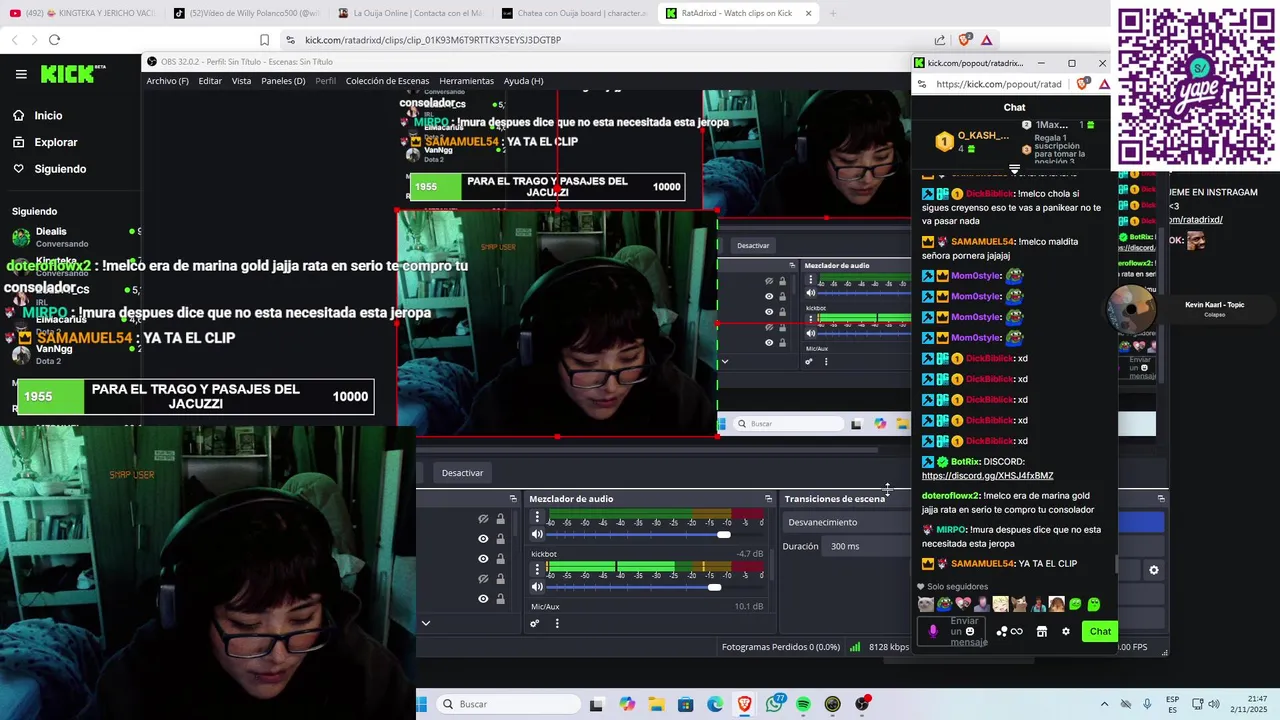
Task: Reload the page in the main browser
Action: [54, 40]
